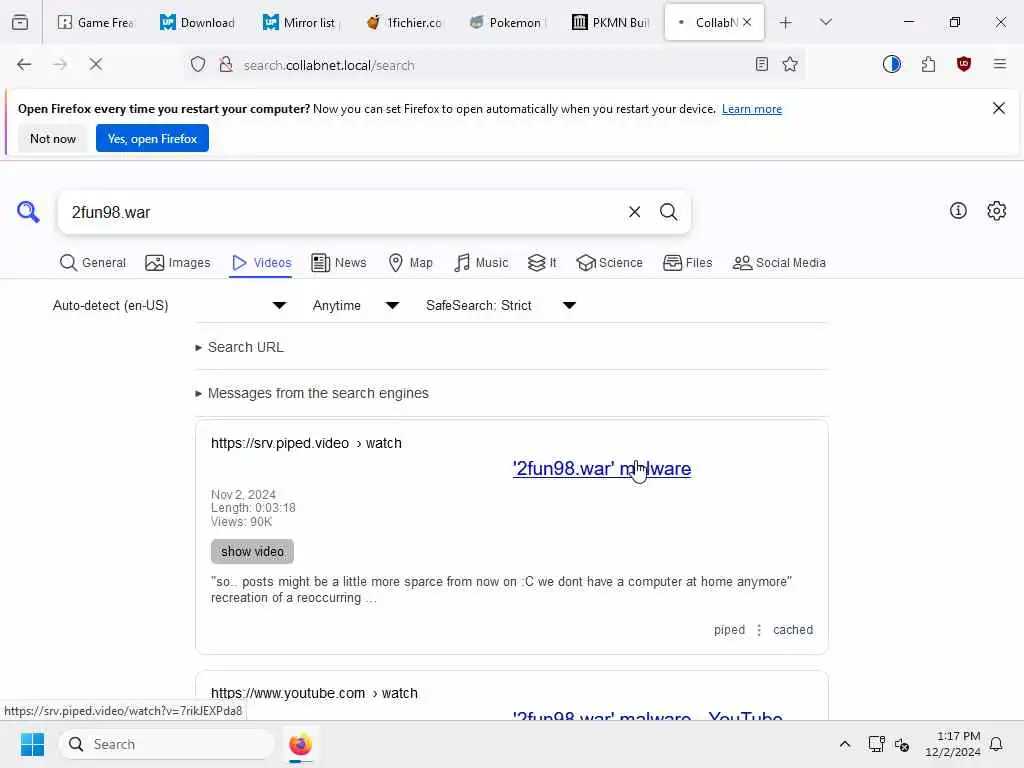Clear the 2fun98.war search query
The height and width of the screenshot is (768, 1024).
coord(634,212)
